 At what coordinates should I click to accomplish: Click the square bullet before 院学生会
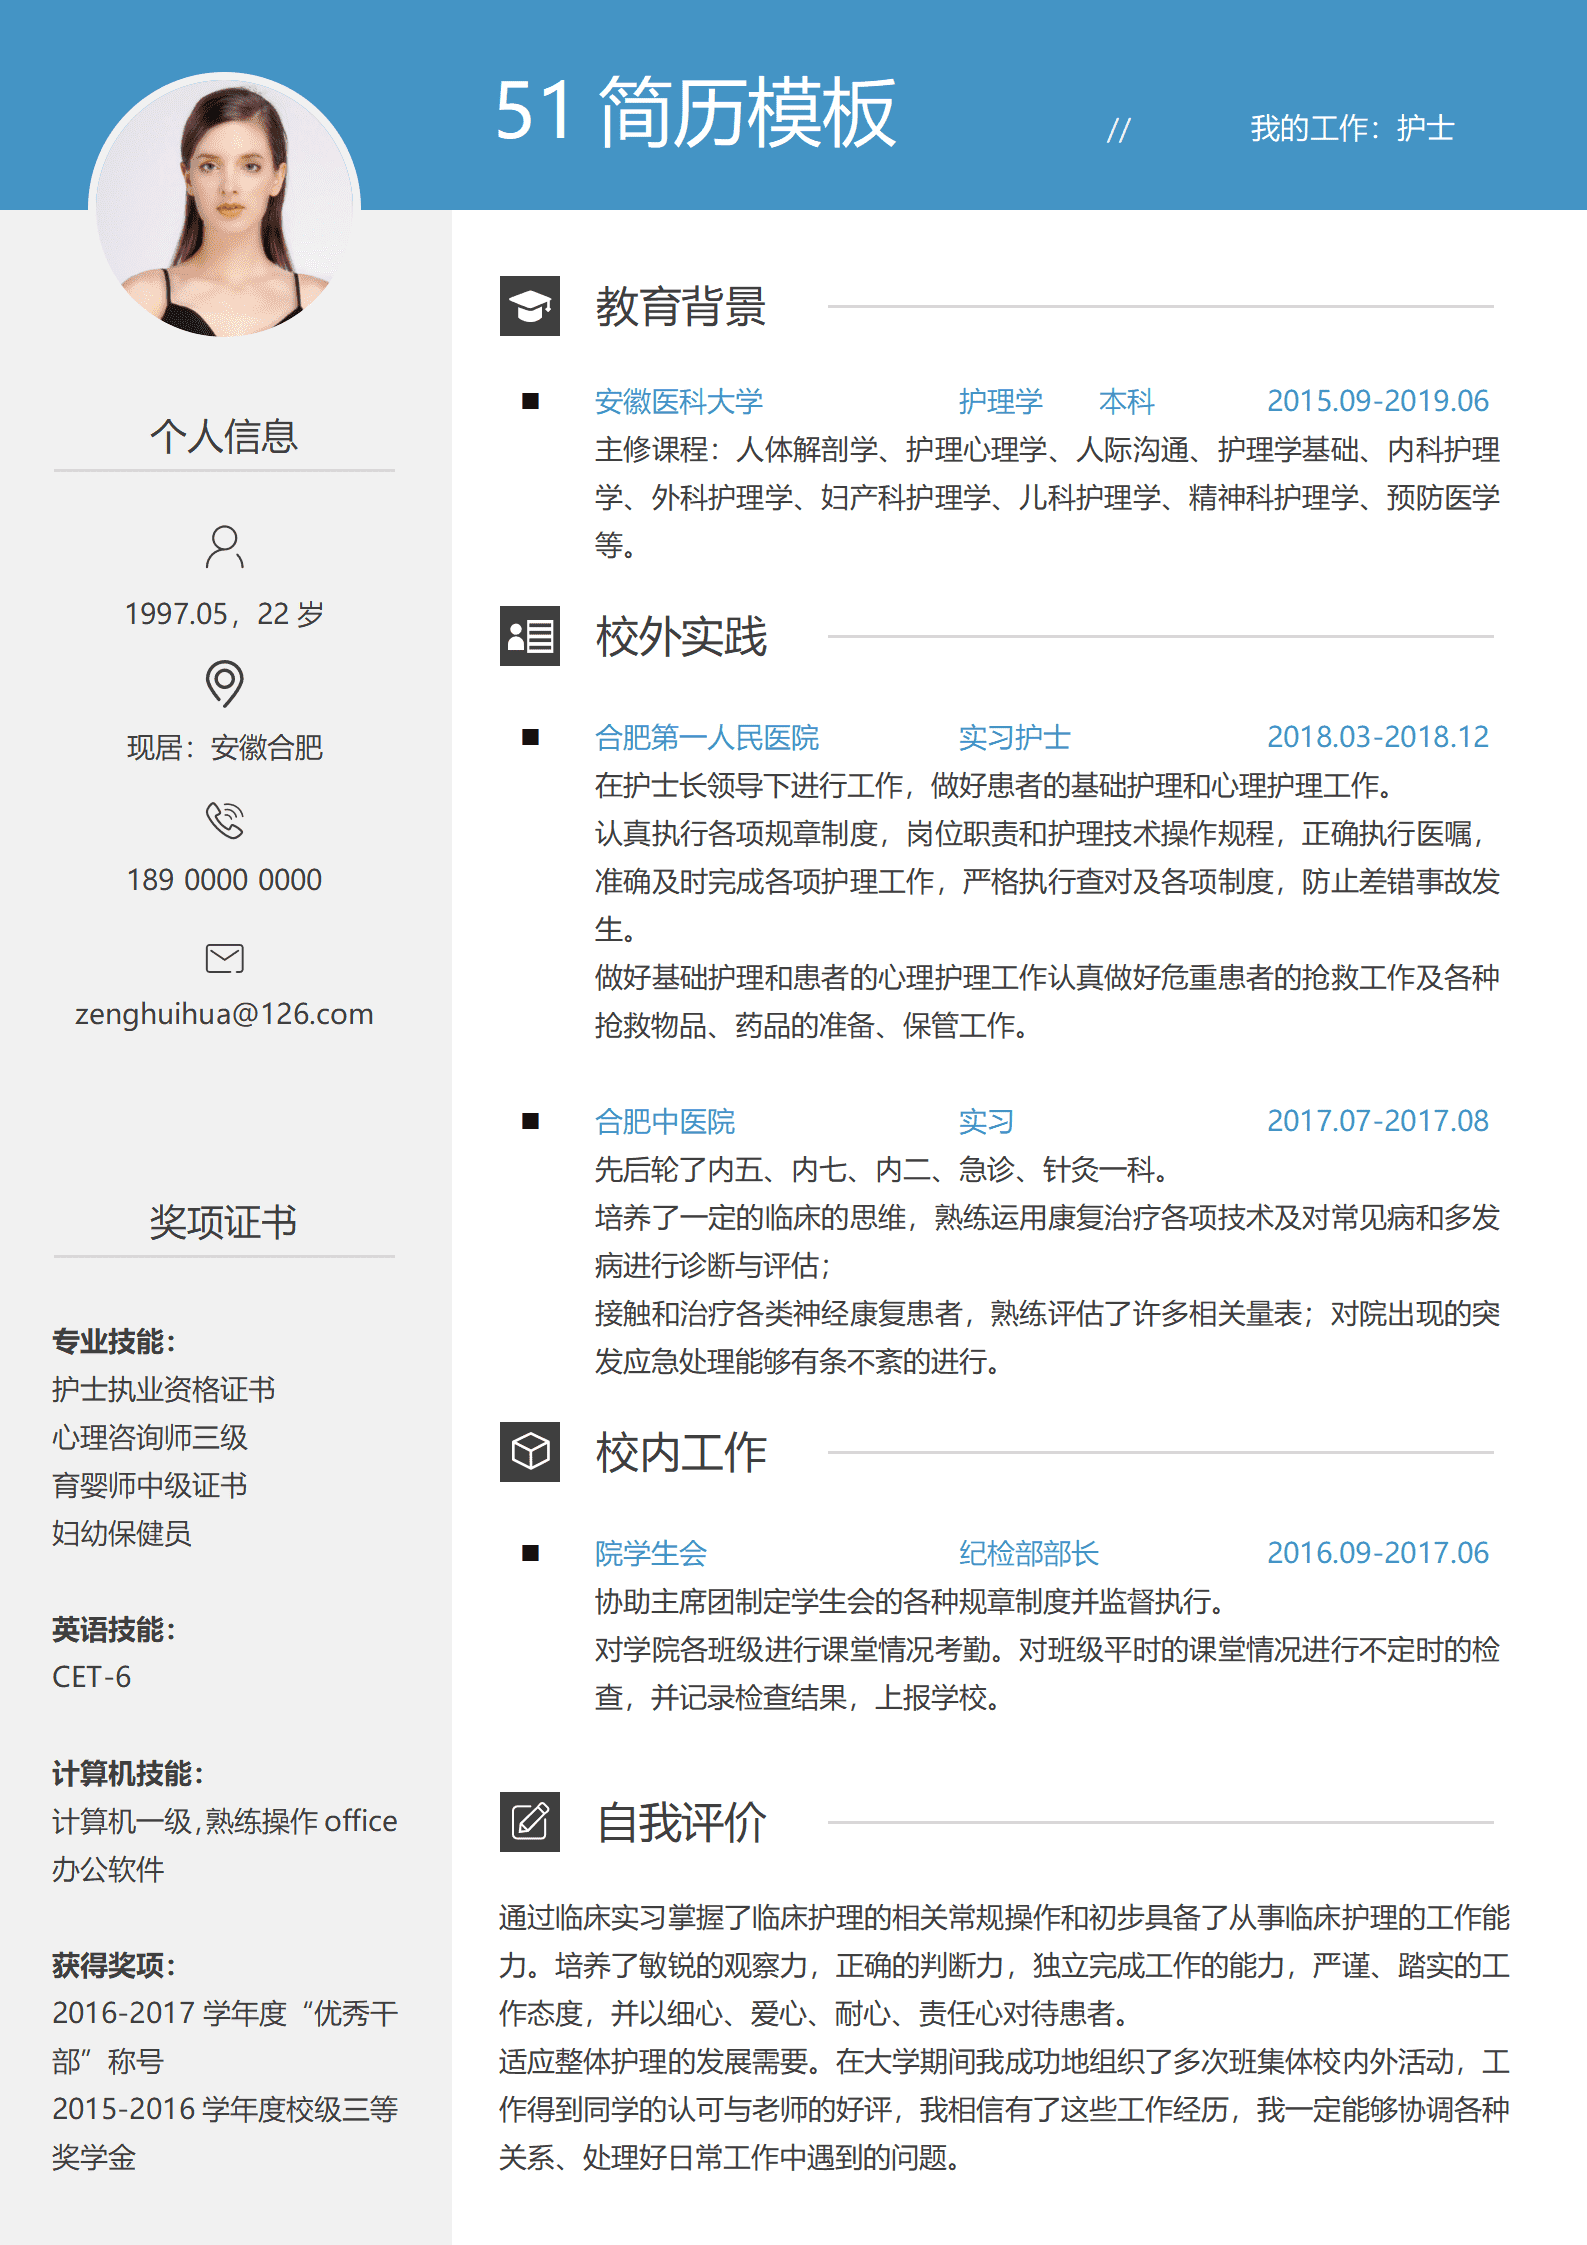point(530,1553)
